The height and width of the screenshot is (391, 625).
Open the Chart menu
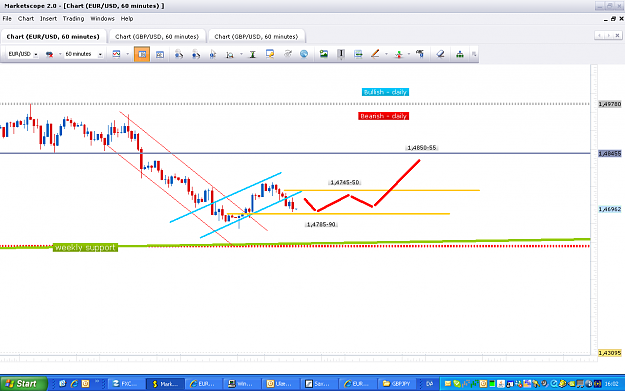[x=26, y=19]
